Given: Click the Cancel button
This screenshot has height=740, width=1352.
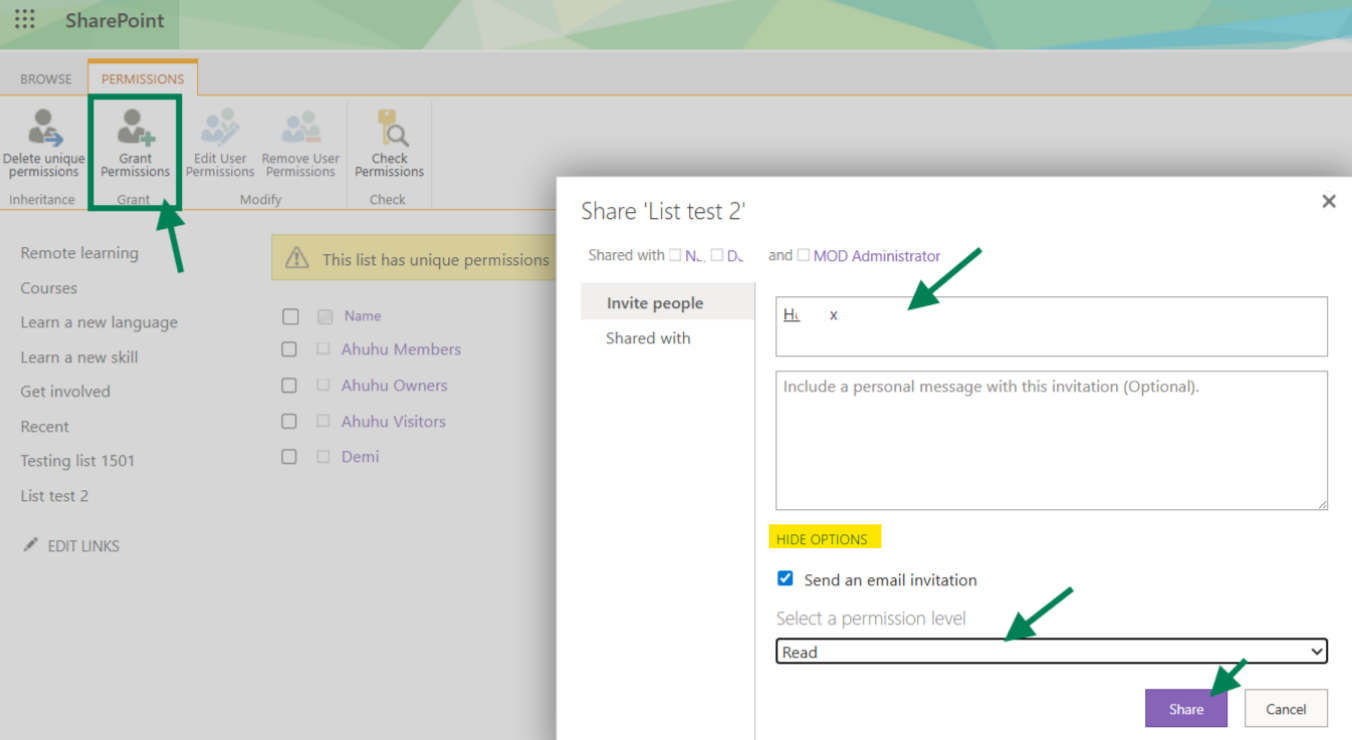Looking at the screenshot, I should tap(1286, 708).
